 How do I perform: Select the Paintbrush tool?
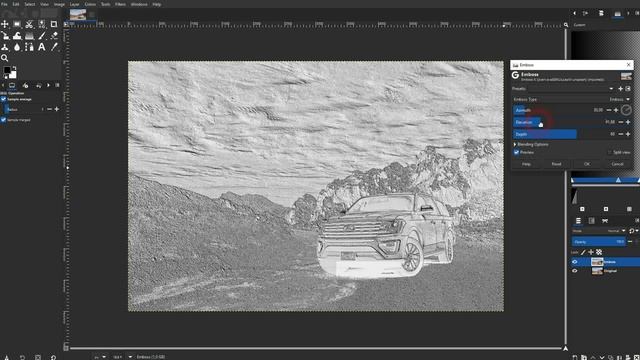coord(42,36)
